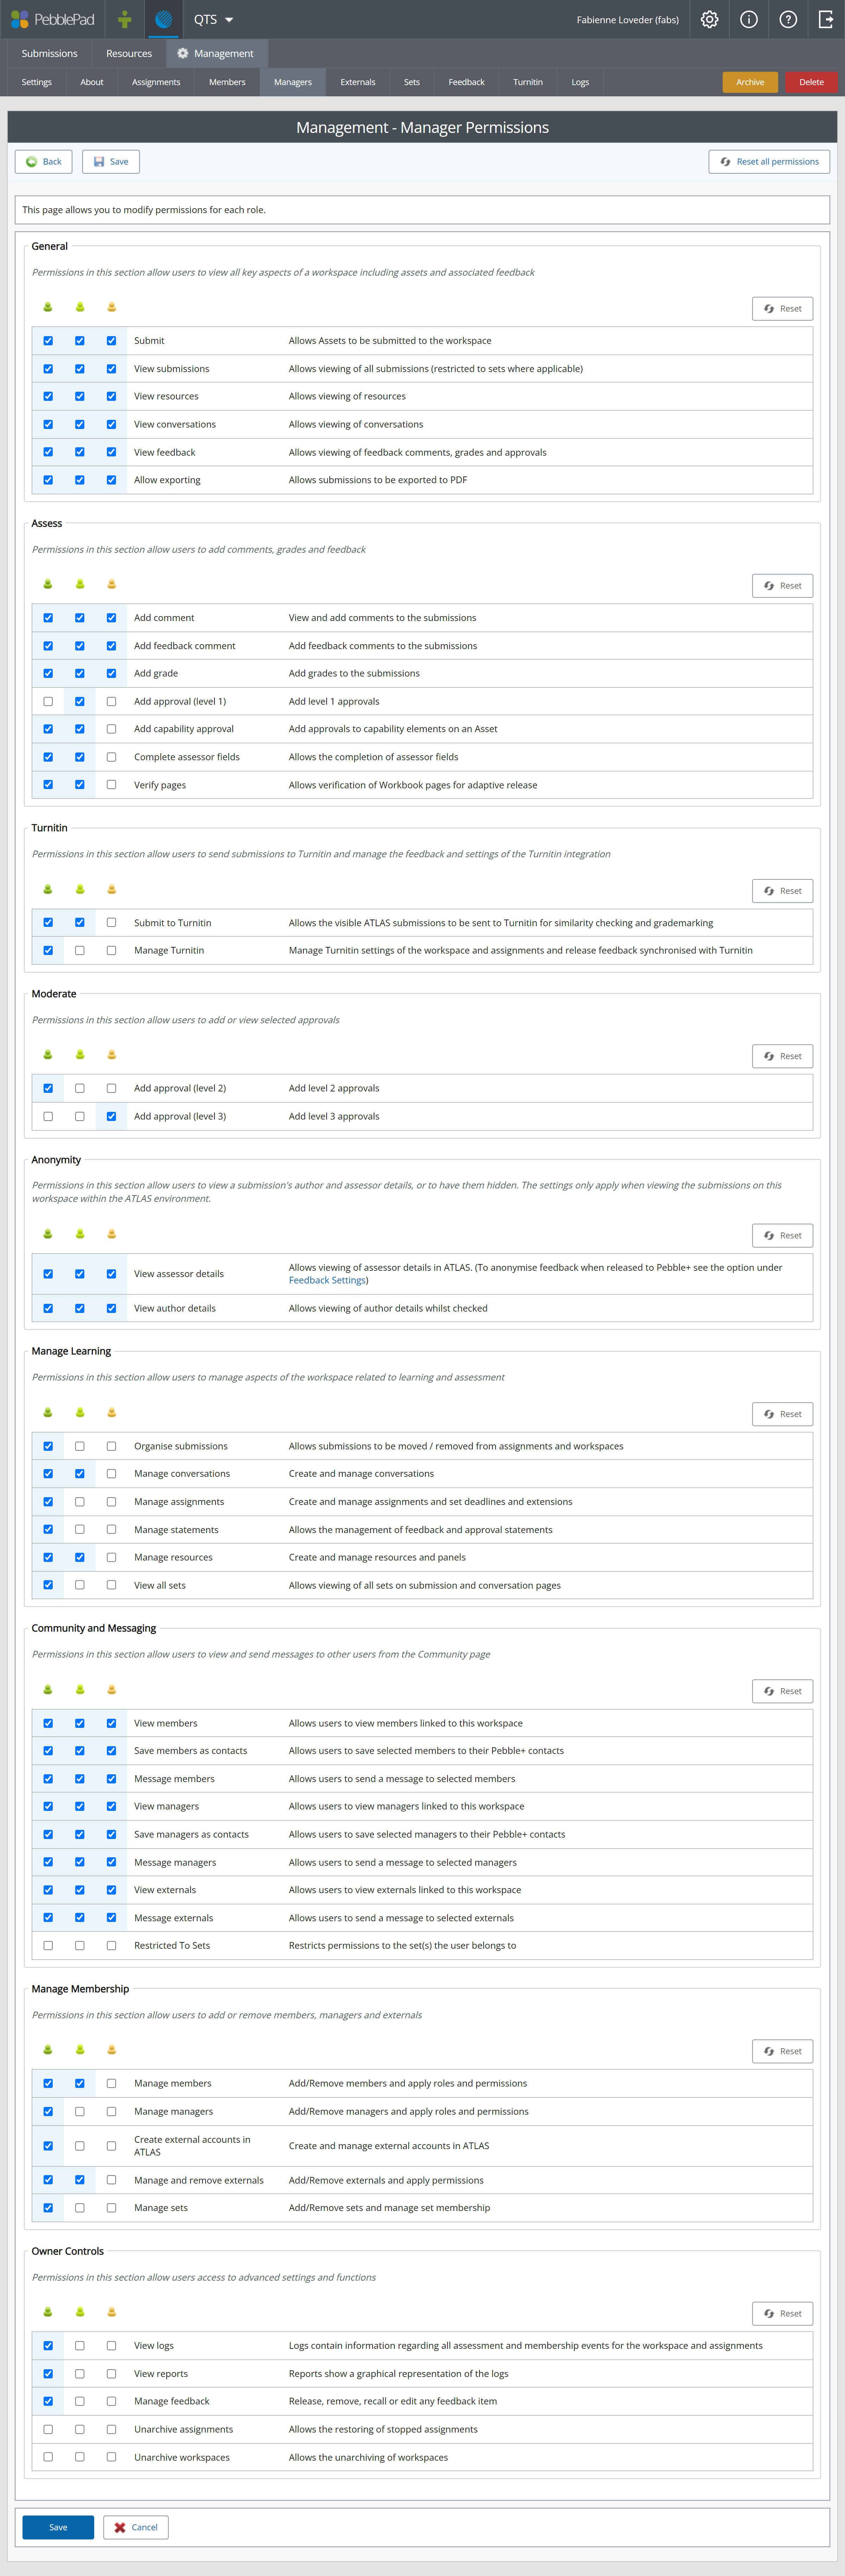Open the Logs sub-tab
Image resolution: width=845 pixels, height=2576 pixels.
pos(580,82)
